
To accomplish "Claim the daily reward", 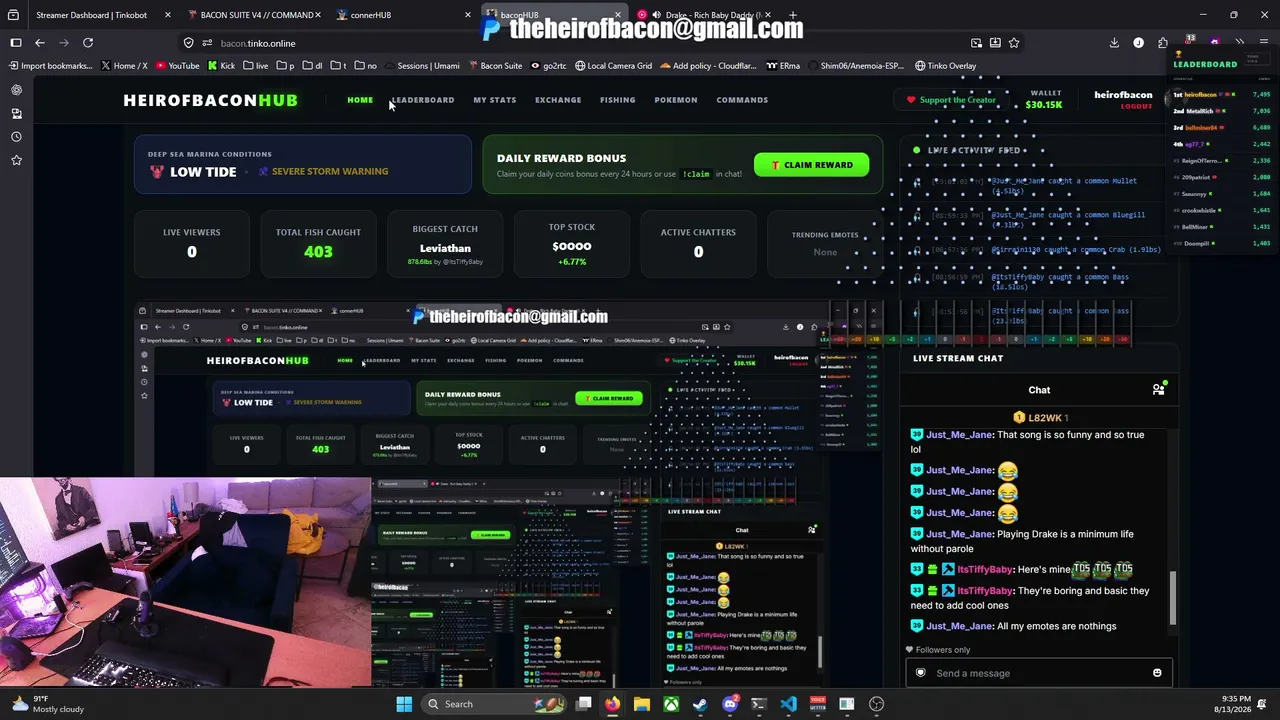I will (x=812, y=165).
